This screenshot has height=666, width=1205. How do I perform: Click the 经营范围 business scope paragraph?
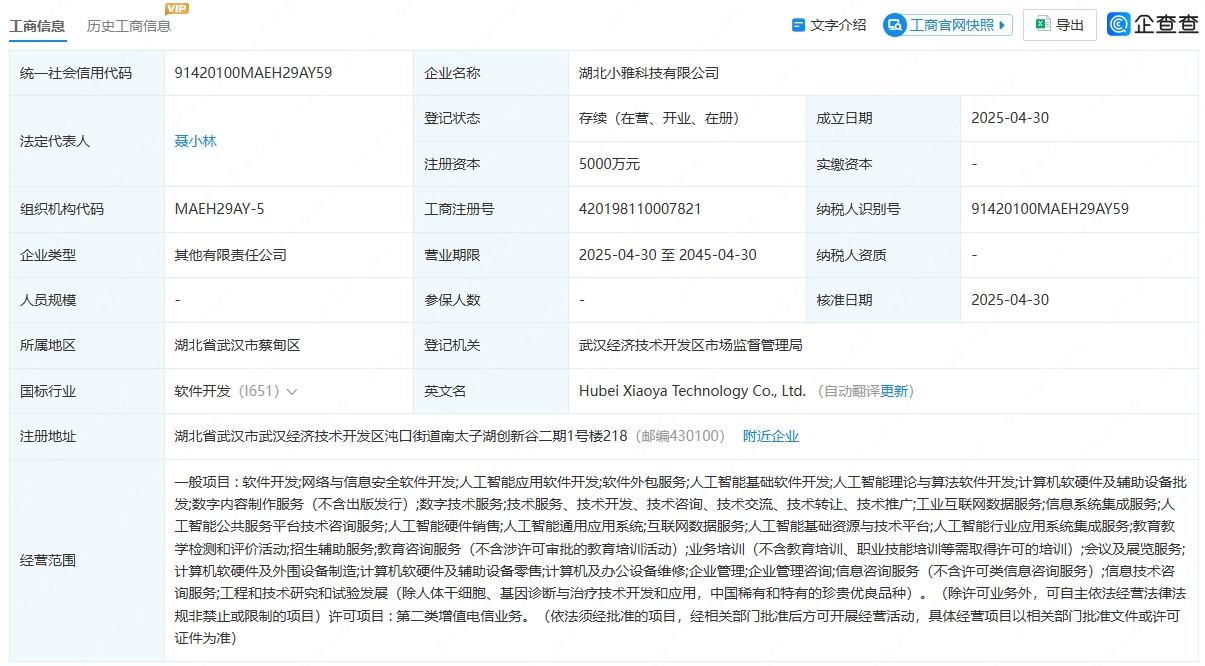point(680,559)
